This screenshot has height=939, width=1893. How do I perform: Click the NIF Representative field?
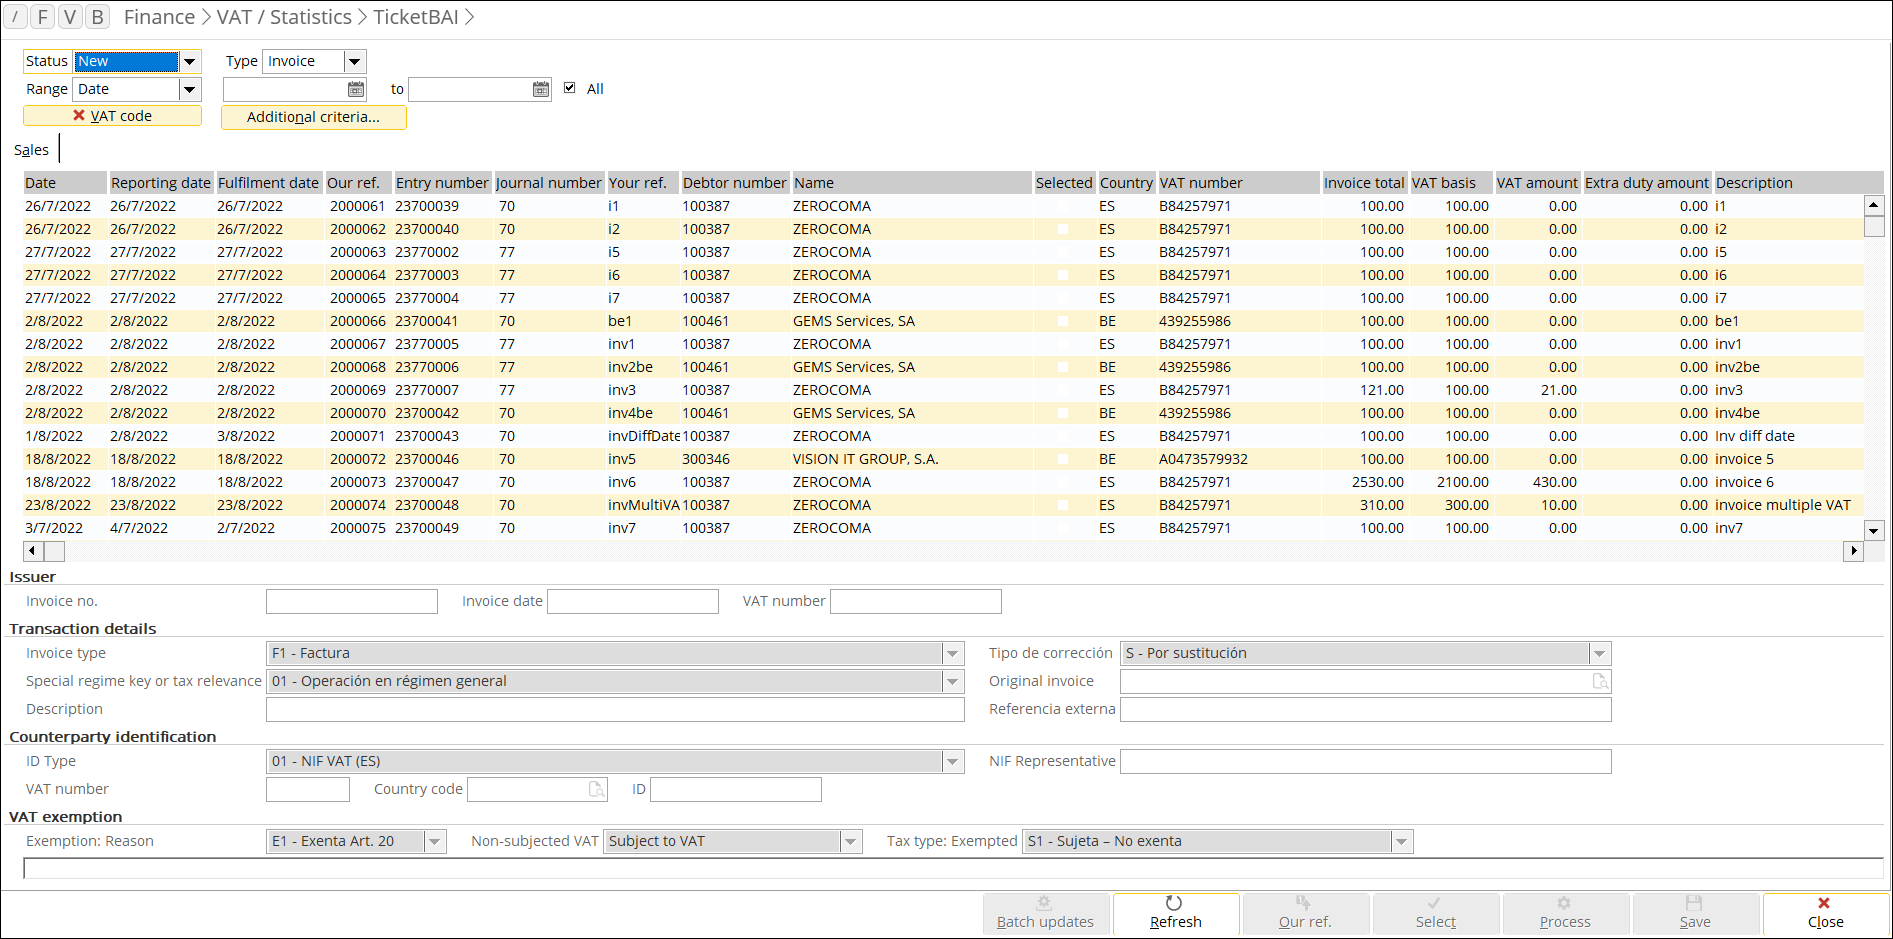[x=1366, y=761]
